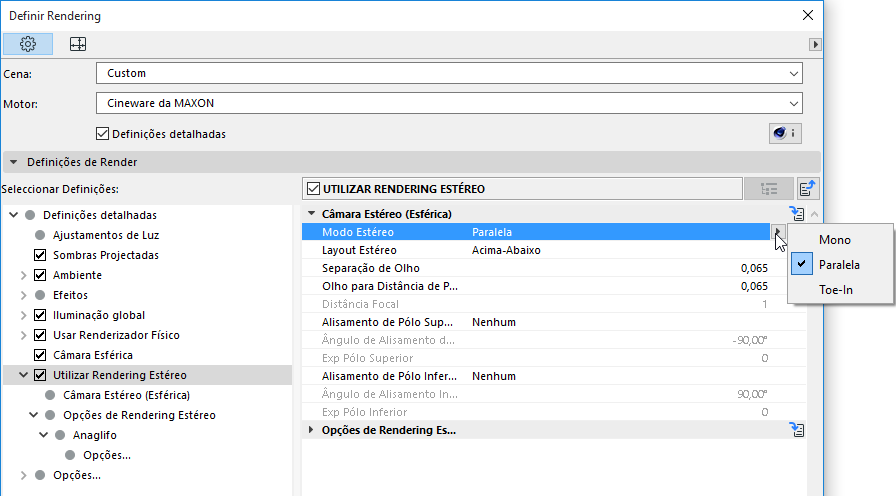
Task: Toggle the Ambiente checkbox
Action: point(40,275)
